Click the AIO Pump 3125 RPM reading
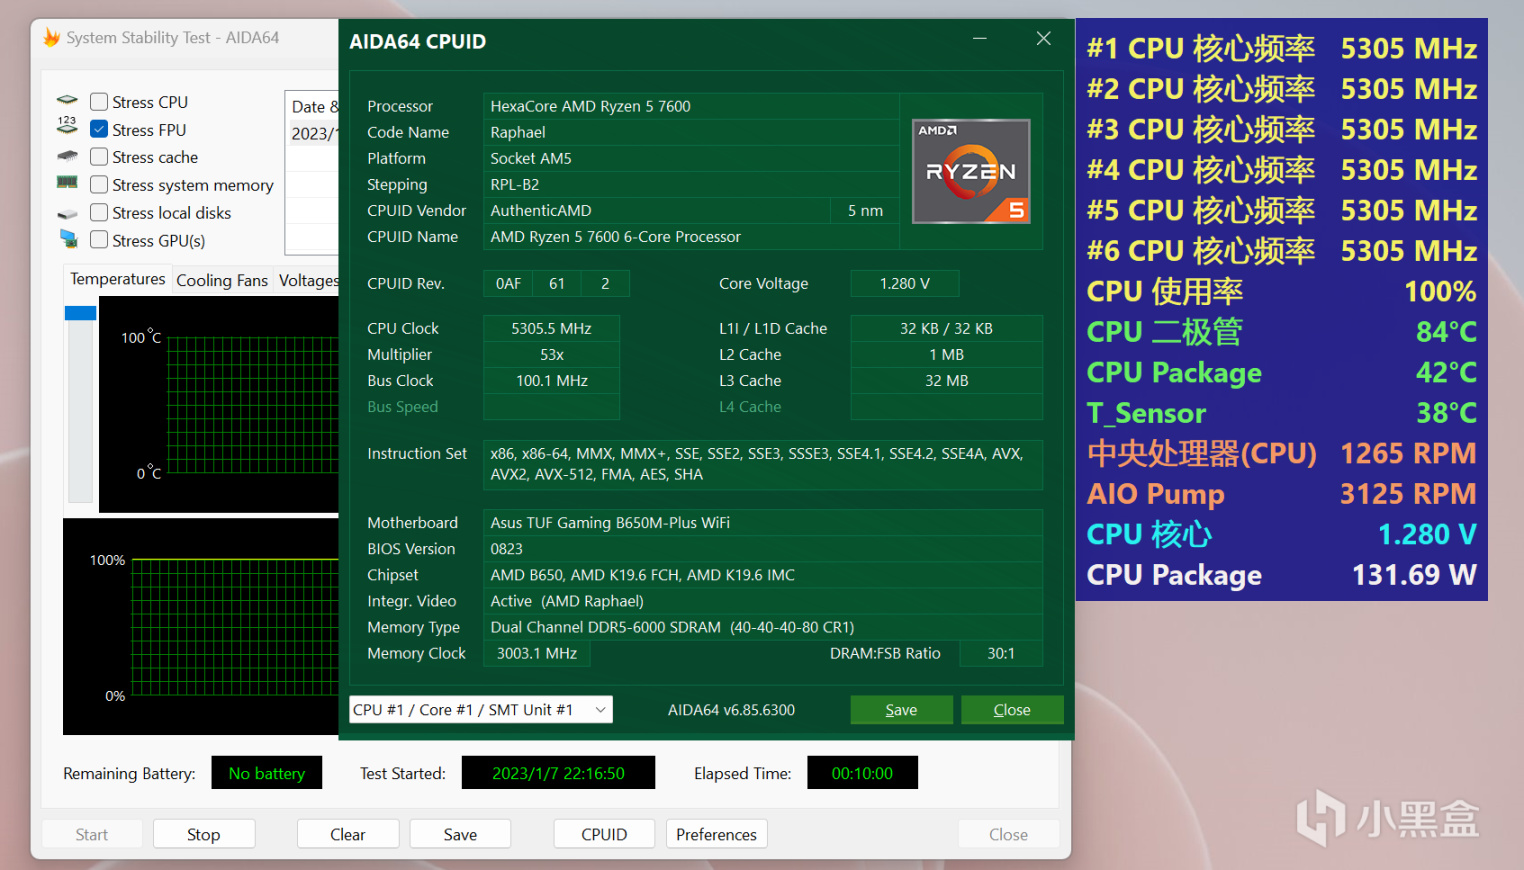Viewport: 1524px width, 870px height. tap(1408, 493)
